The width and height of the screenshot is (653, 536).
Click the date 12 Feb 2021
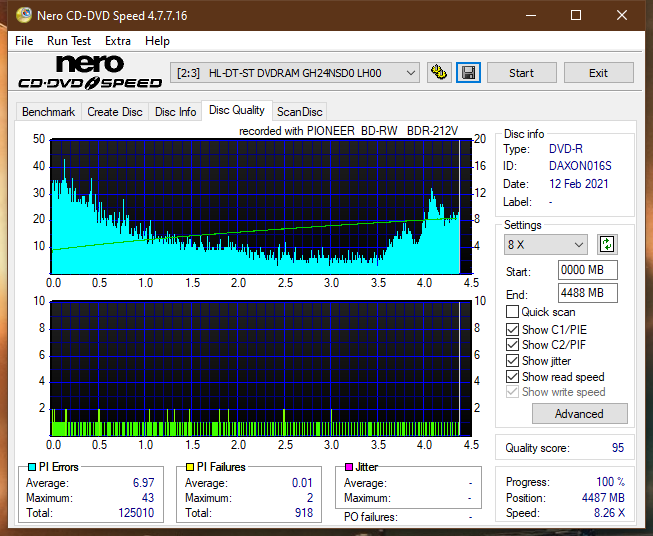[x=578, y=184]
